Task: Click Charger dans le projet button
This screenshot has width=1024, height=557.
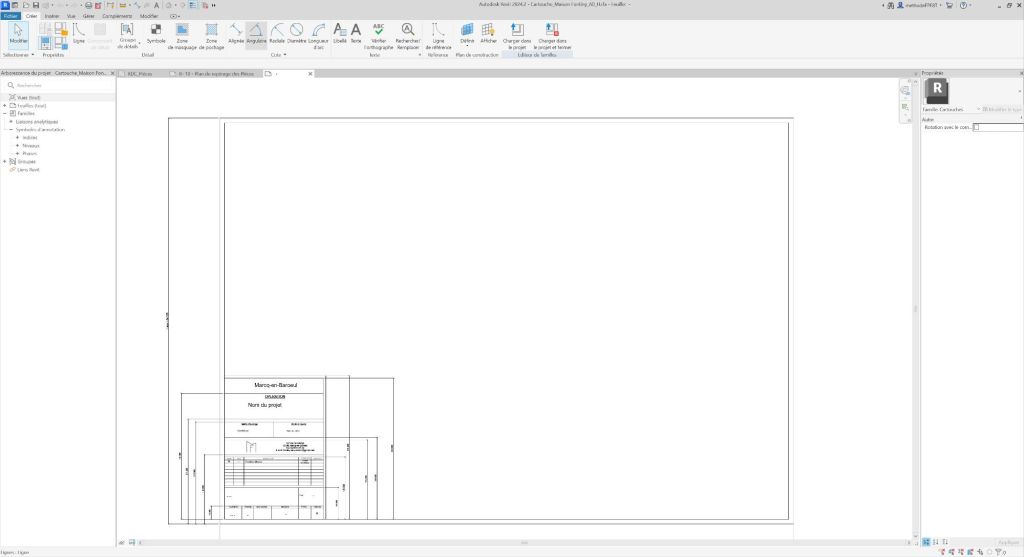Action: (x=517, y=36)
